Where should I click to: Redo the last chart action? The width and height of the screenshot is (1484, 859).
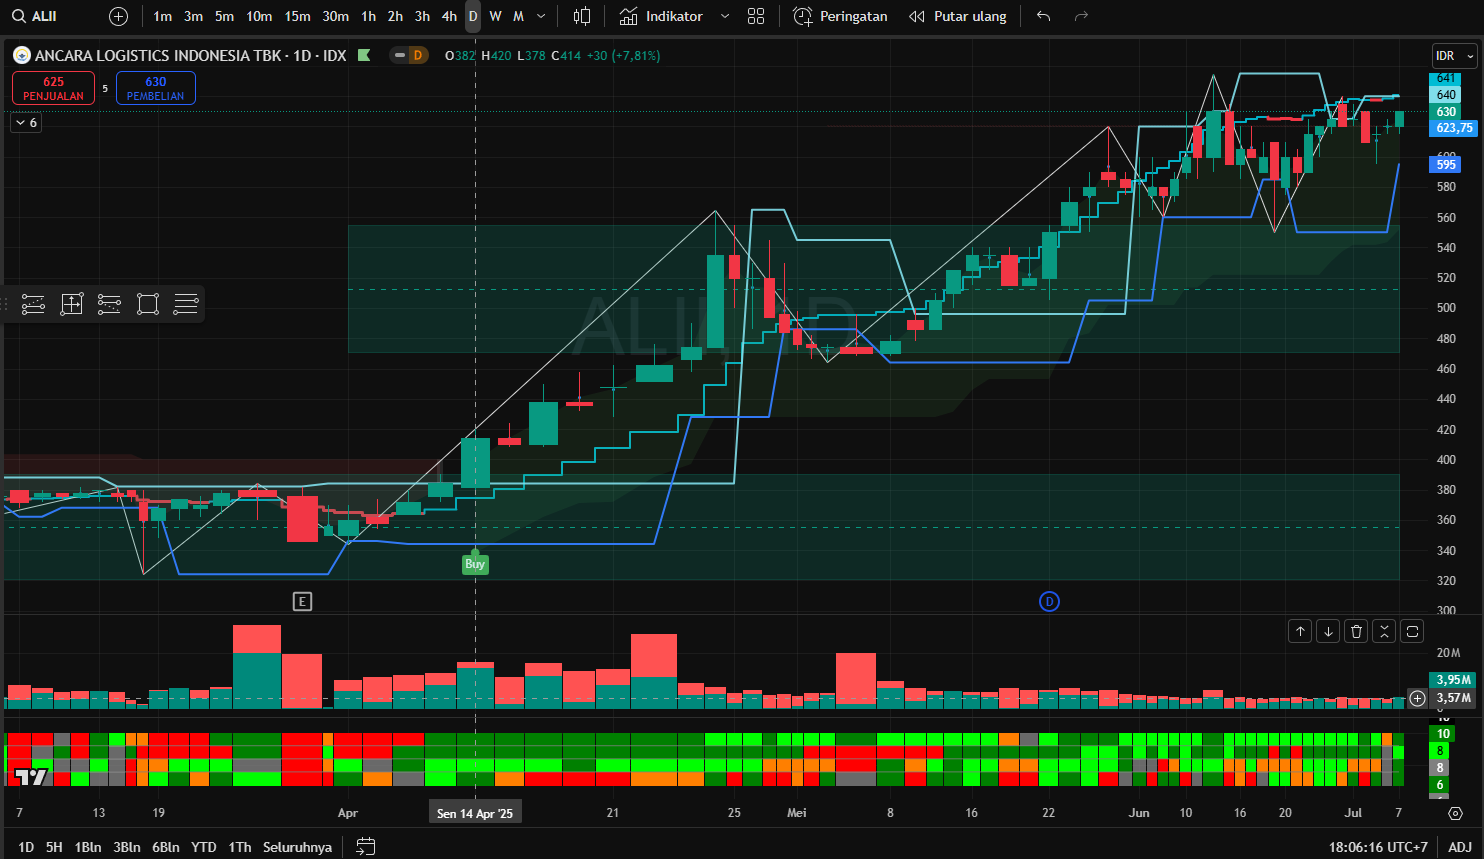pyautogui.click(x=1081, y=16)
